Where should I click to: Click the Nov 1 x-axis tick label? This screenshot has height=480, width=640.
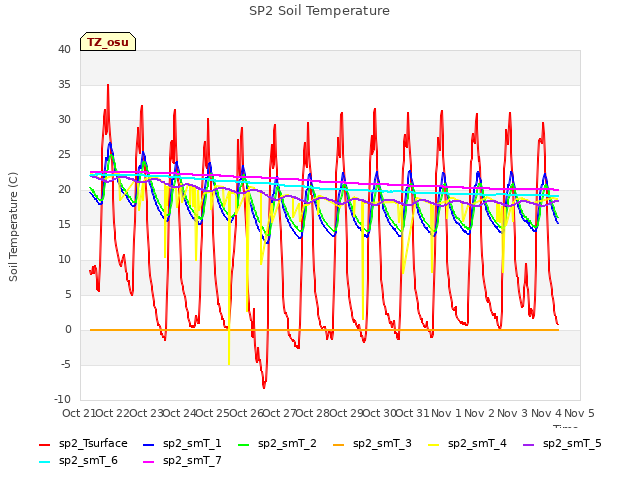(446, 413)
